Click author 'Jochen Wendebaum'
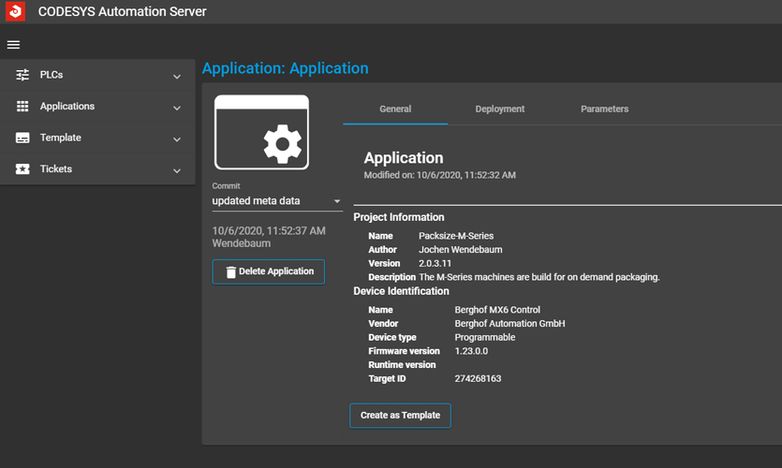This screenshot has width=782, height=468. click(460, 249)
